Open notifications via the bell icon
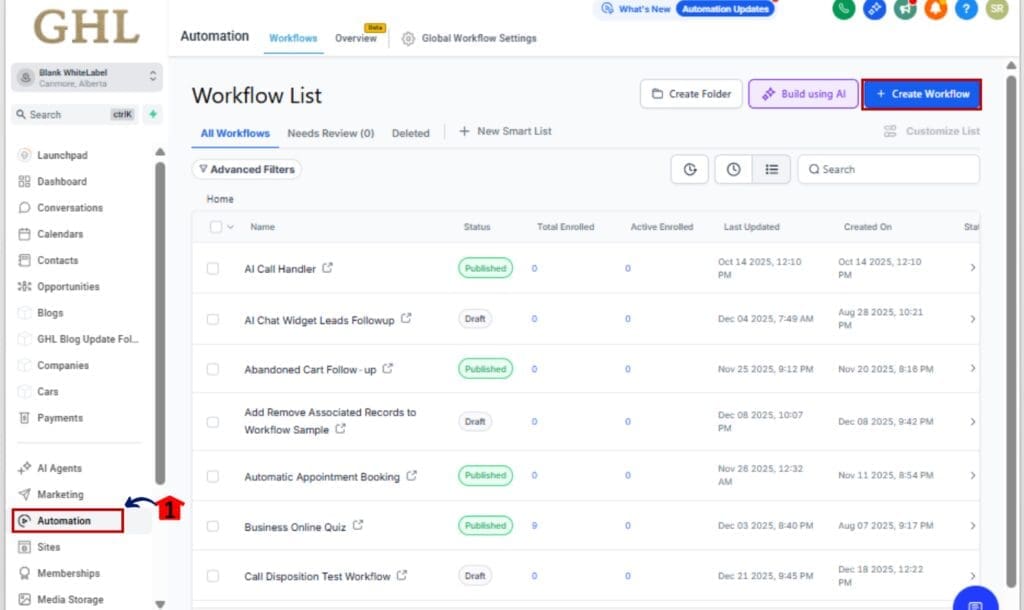The image size is (1024, 610). (935, 11)
